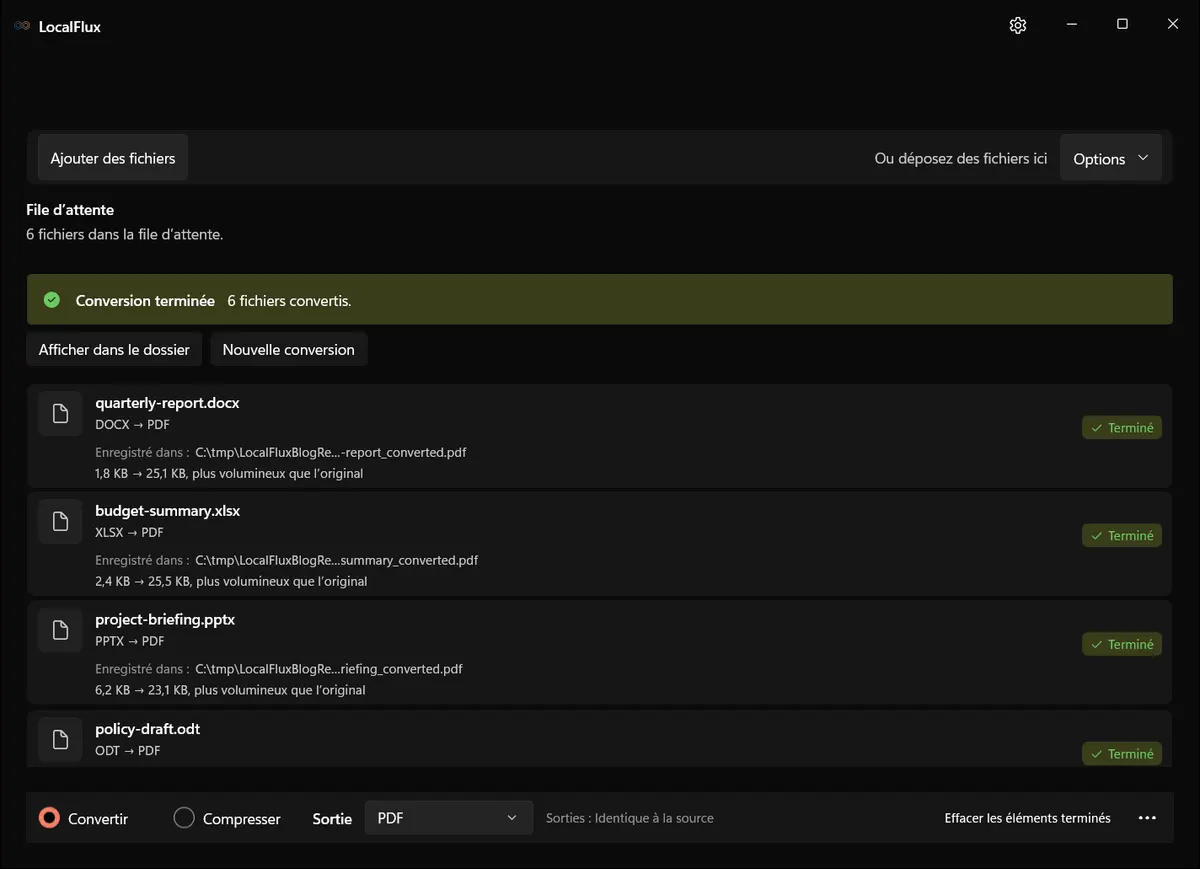Click the ODT → PDF label

(128, 751)
